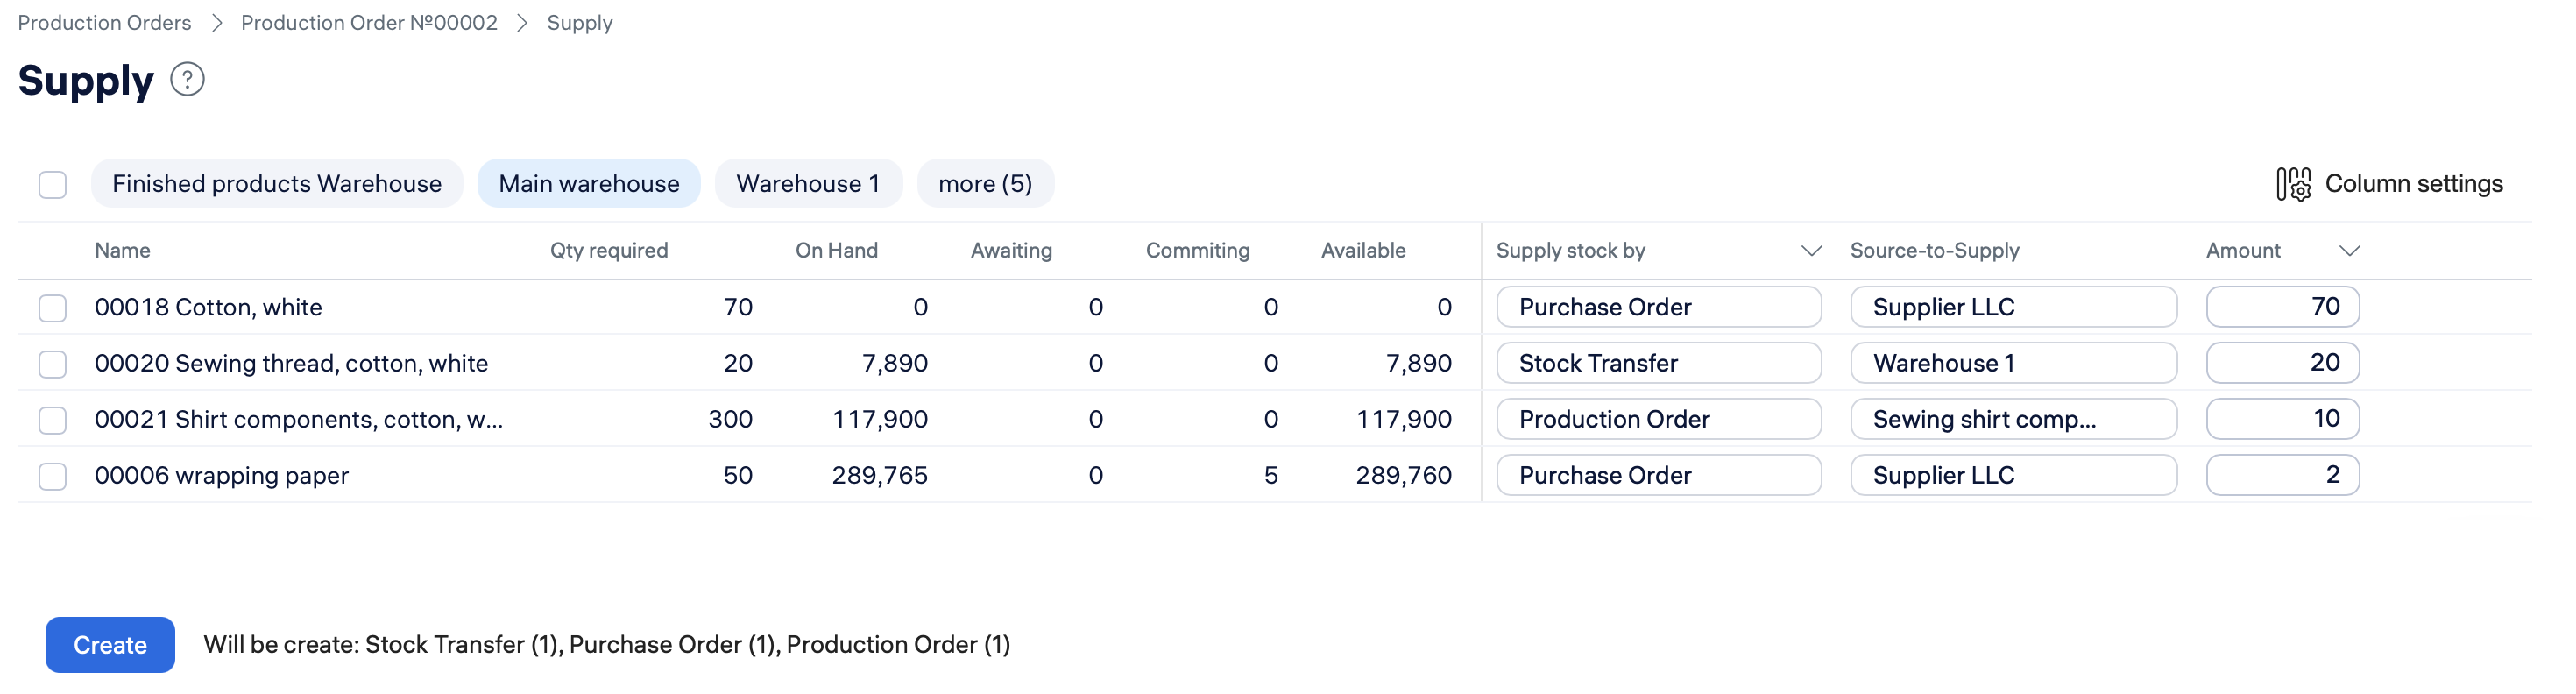Open Production Order dropdown for Shirt components
Viewport: 2576px width, 694px height.
tap(1658, 419)
